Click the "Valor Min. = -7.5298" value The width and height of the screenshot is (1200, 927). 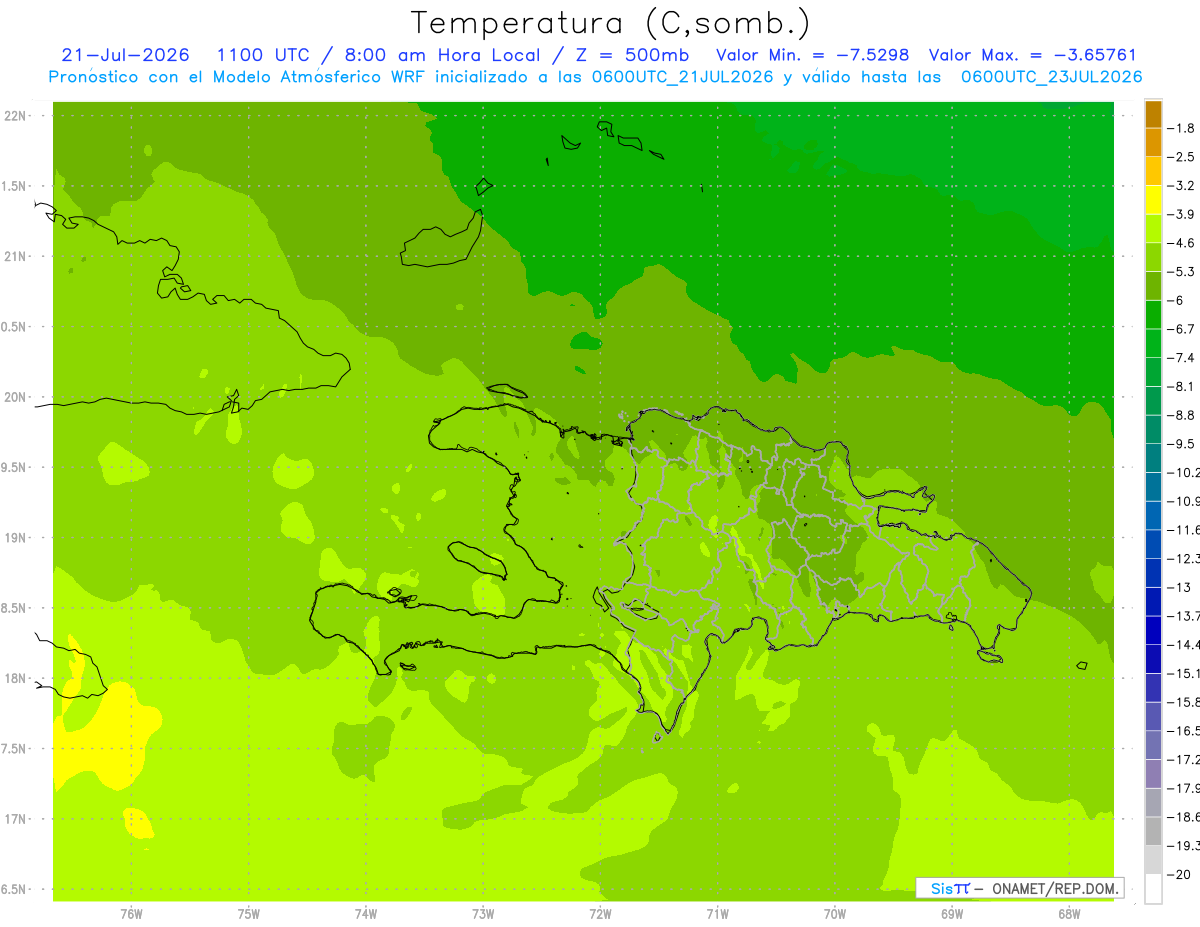(813, 55)
